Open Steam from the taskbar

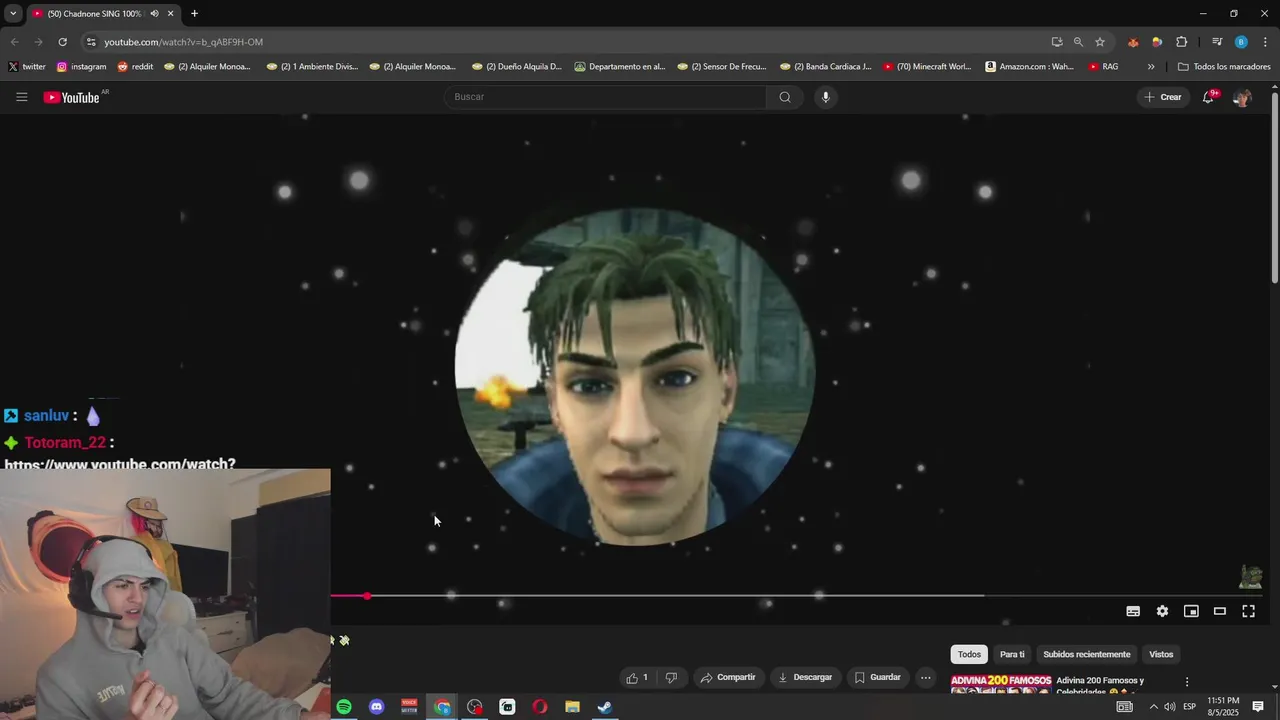[x=605, y=707]
